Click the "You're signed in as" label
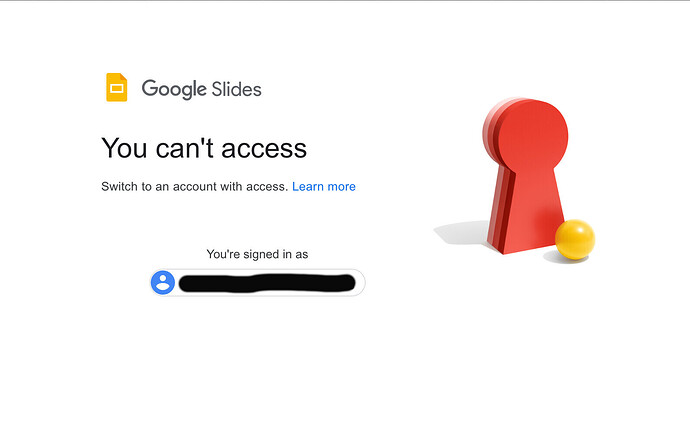The width and height of the screenshot is (690, 441). (x=257, y=254)
